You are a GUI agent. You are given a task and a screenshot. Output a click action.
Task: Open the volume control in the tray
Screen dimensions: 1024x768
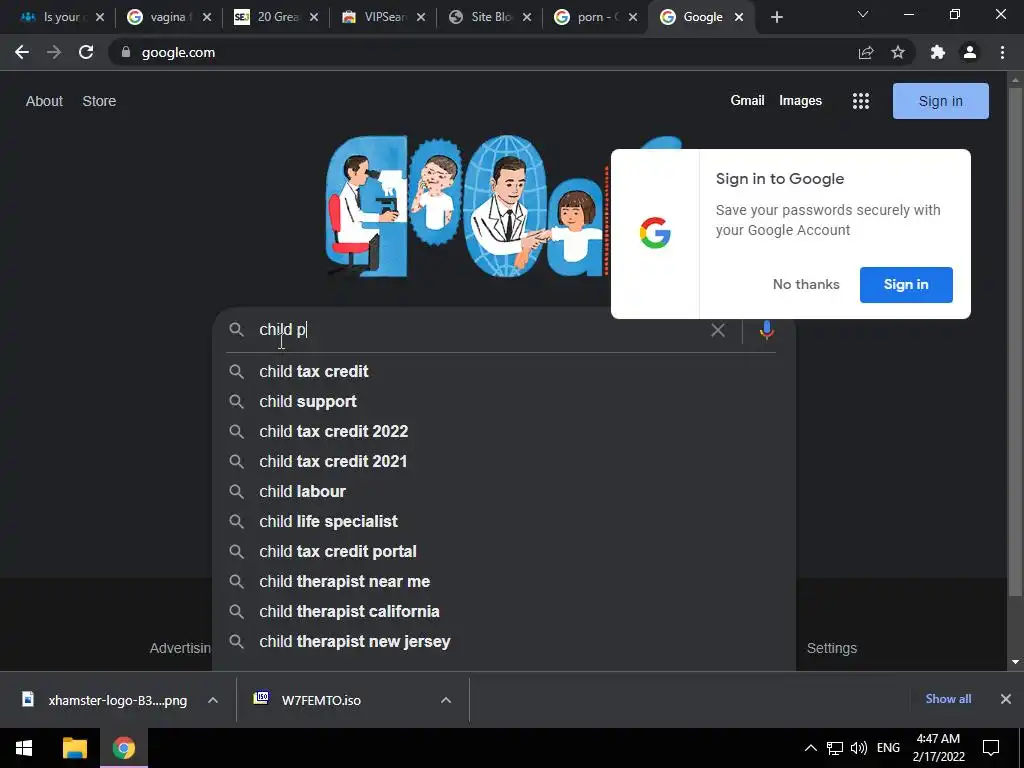pyautogui.click(x=859, y=748)
